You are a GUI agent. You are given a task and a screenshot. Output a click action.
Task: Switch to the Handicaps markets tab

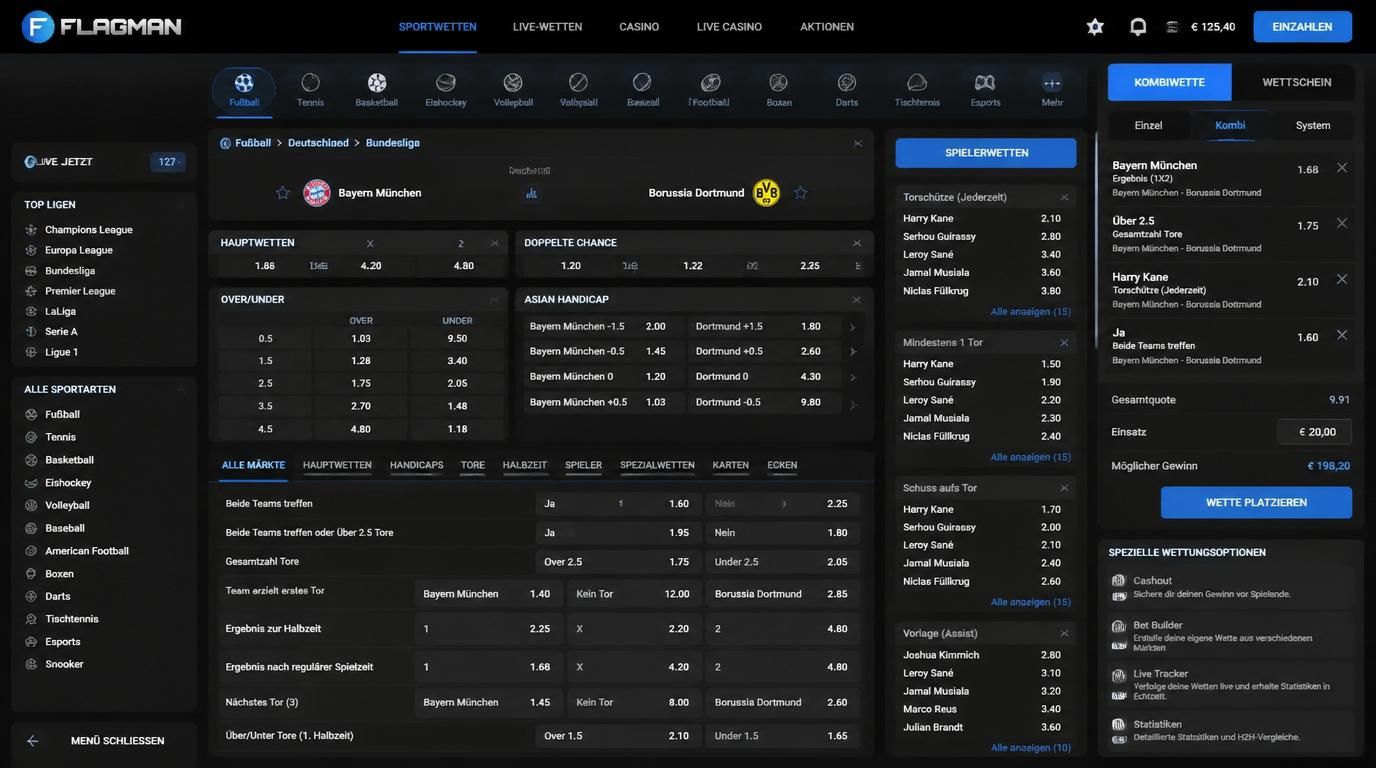click(x=416, y=465)
